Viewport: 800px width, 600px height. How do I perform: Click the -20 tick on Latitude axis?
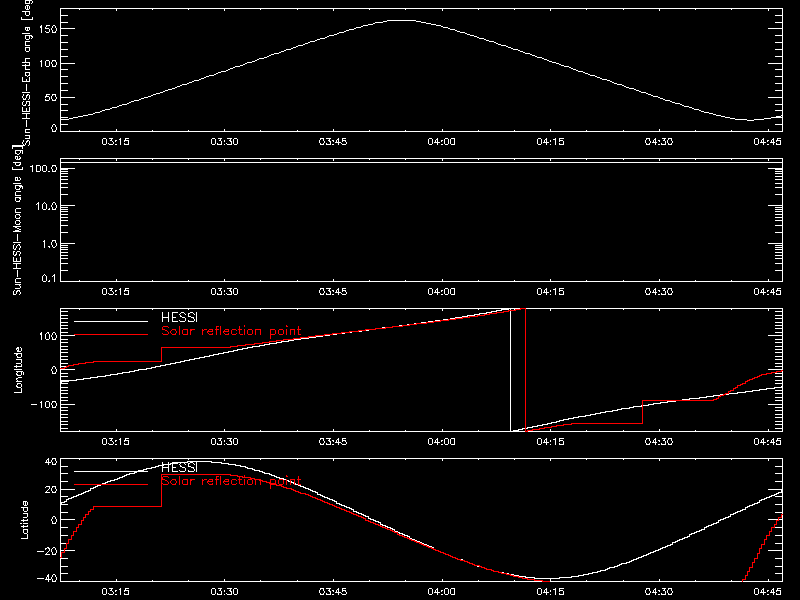[x=47, y=551]
